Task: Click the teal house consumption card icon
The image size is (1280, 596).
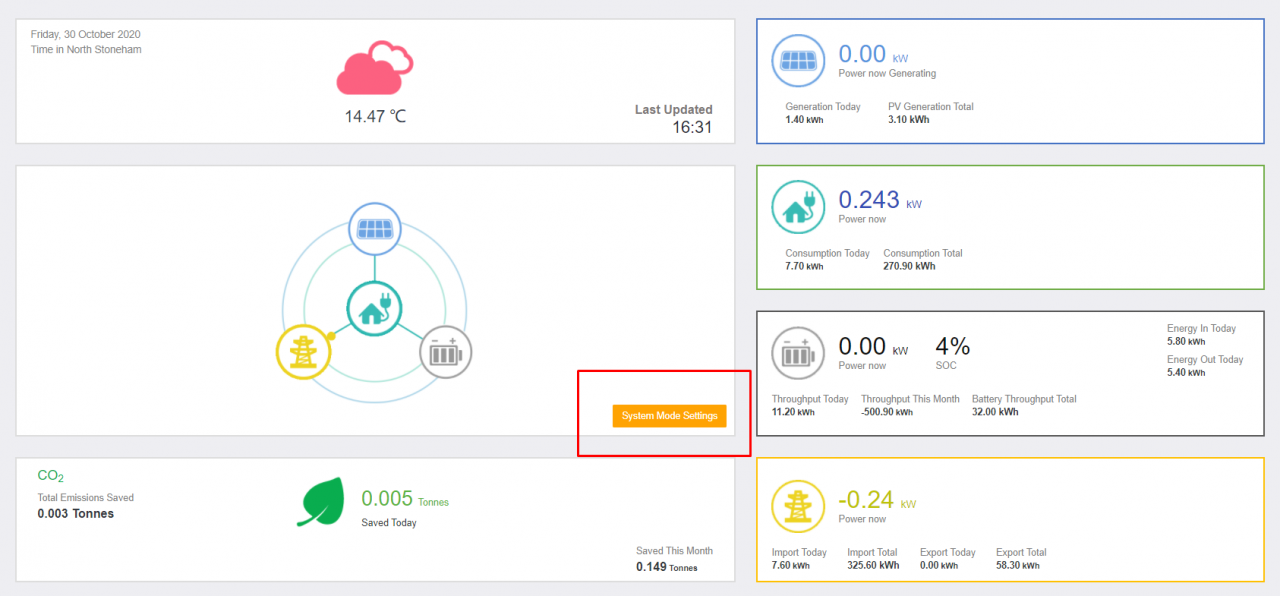Action: [x=798, y=207]
